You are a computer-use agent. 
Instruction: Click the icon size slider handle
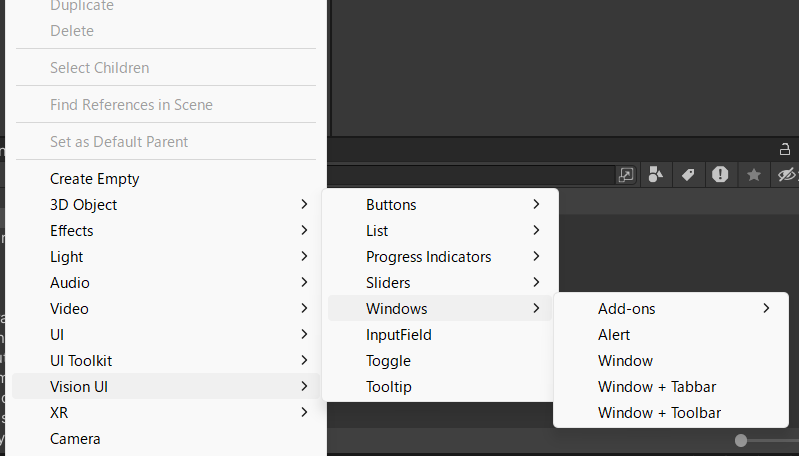tap(741, 440)
